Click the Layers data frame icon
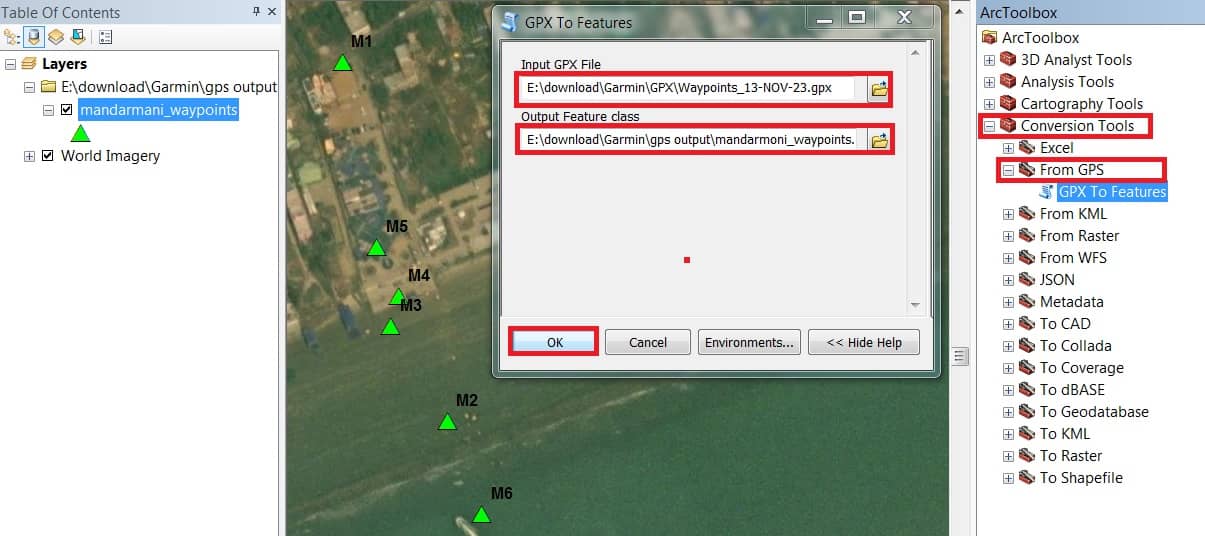 coord(29,64)
